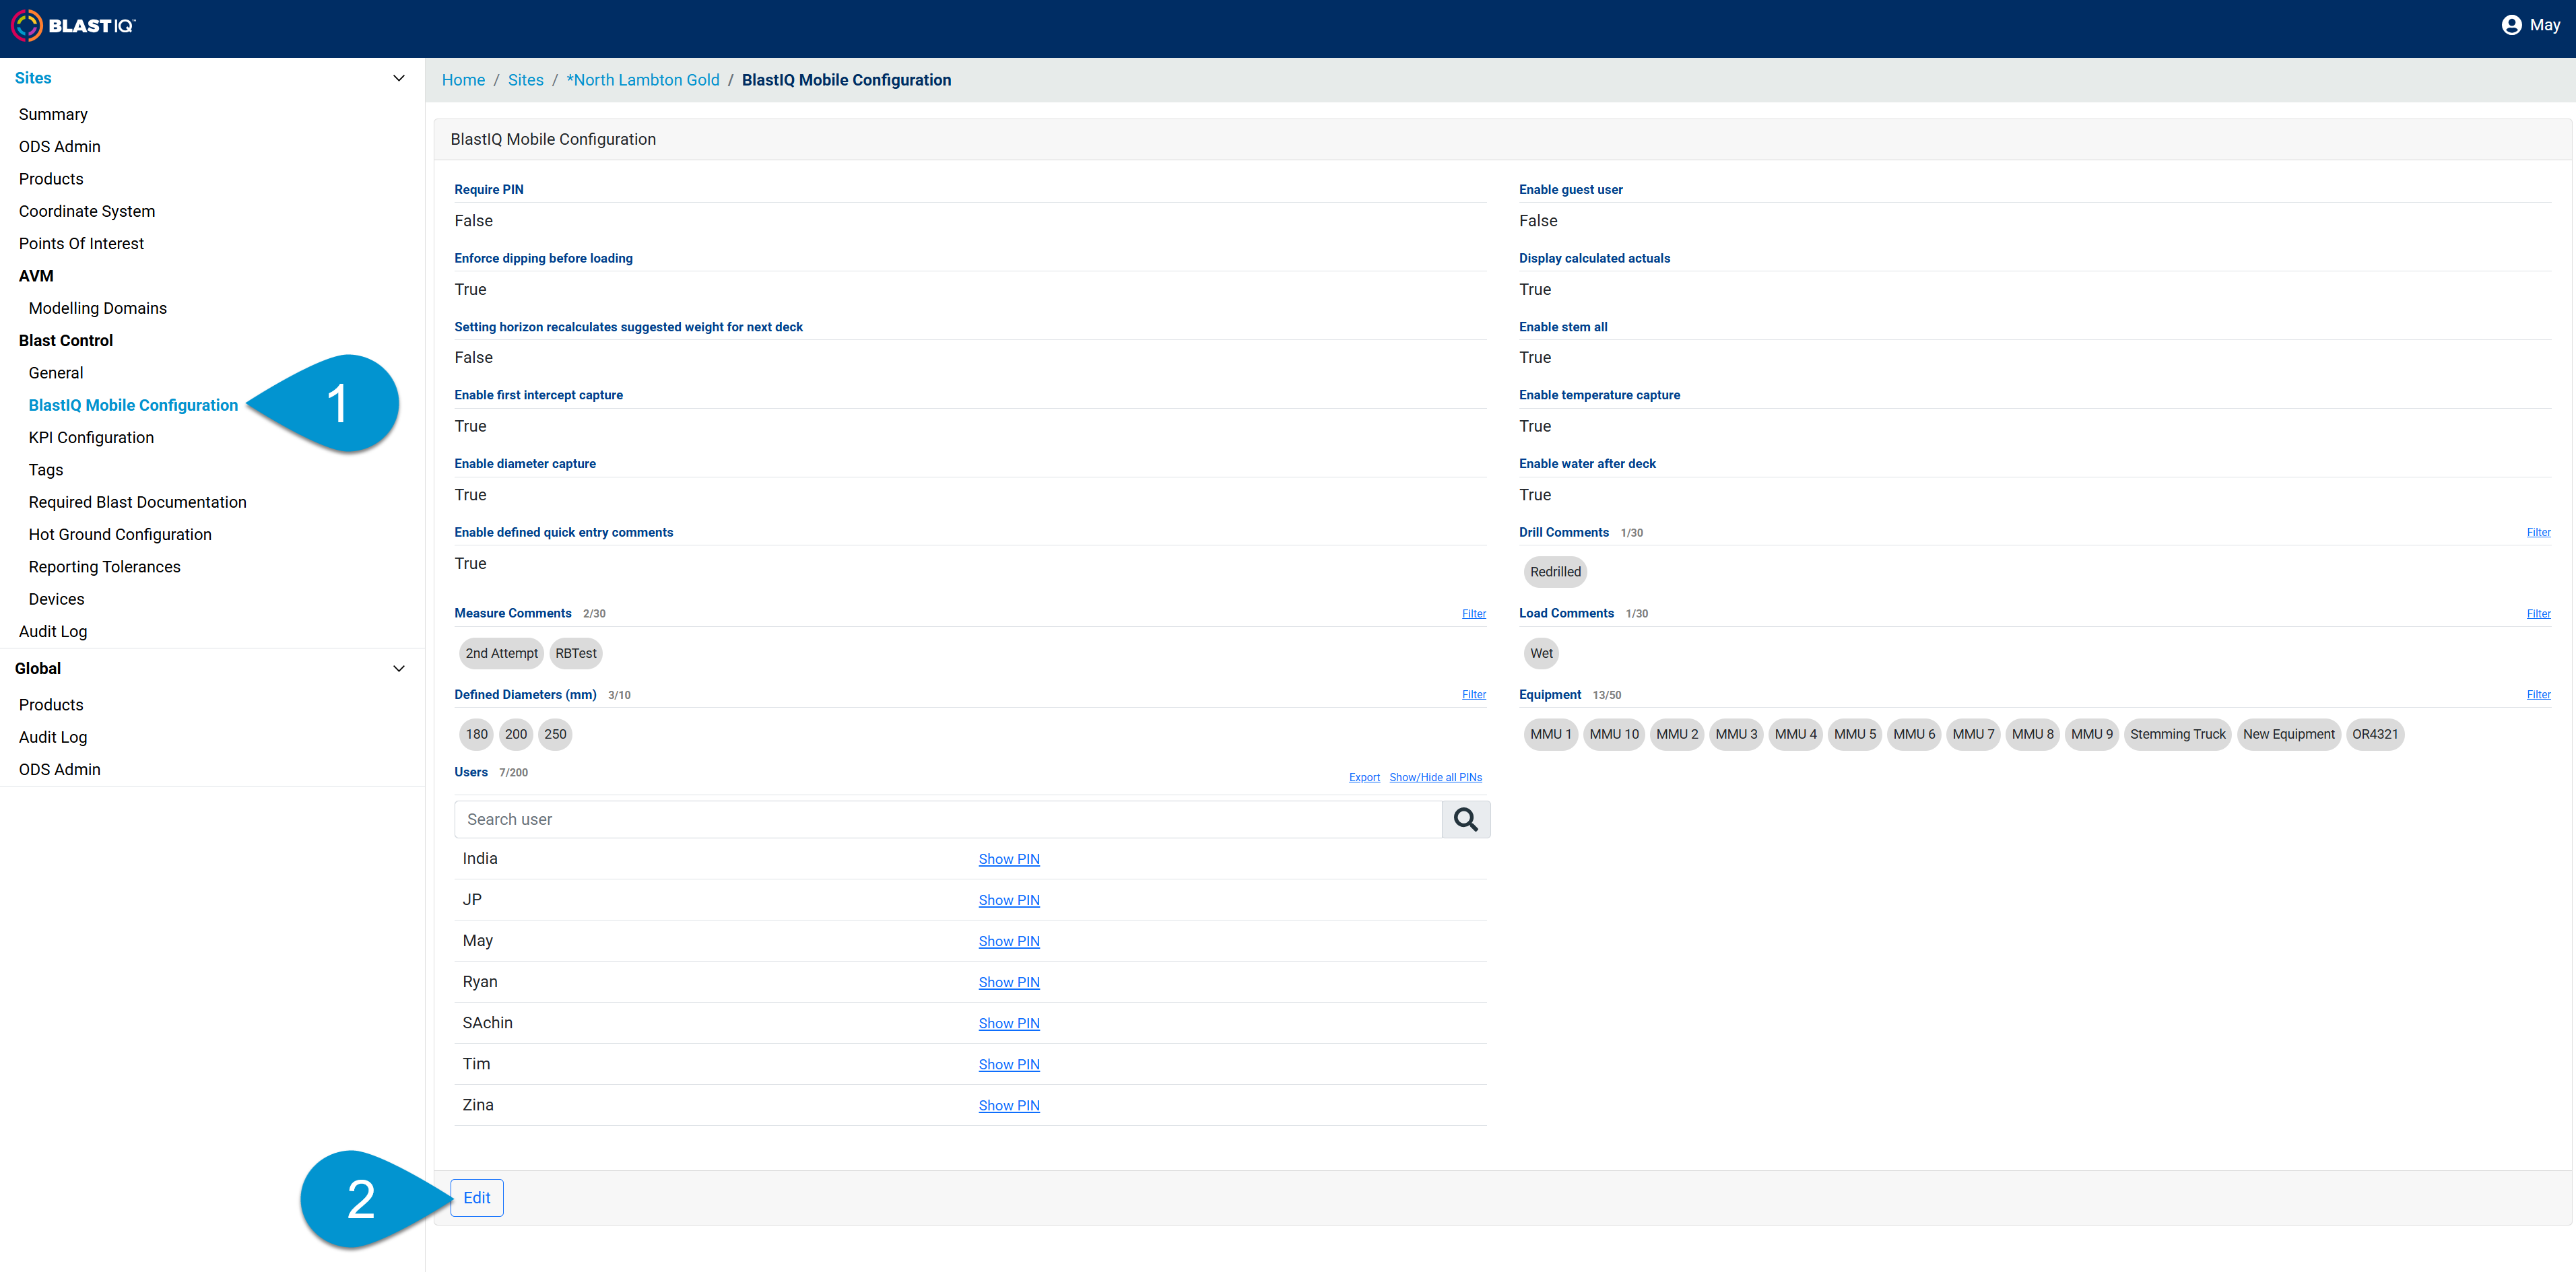The image size is (2576, 1272).
Task: Open the May user account icon
Action: pyautogui.click(x=2511, y=25)
